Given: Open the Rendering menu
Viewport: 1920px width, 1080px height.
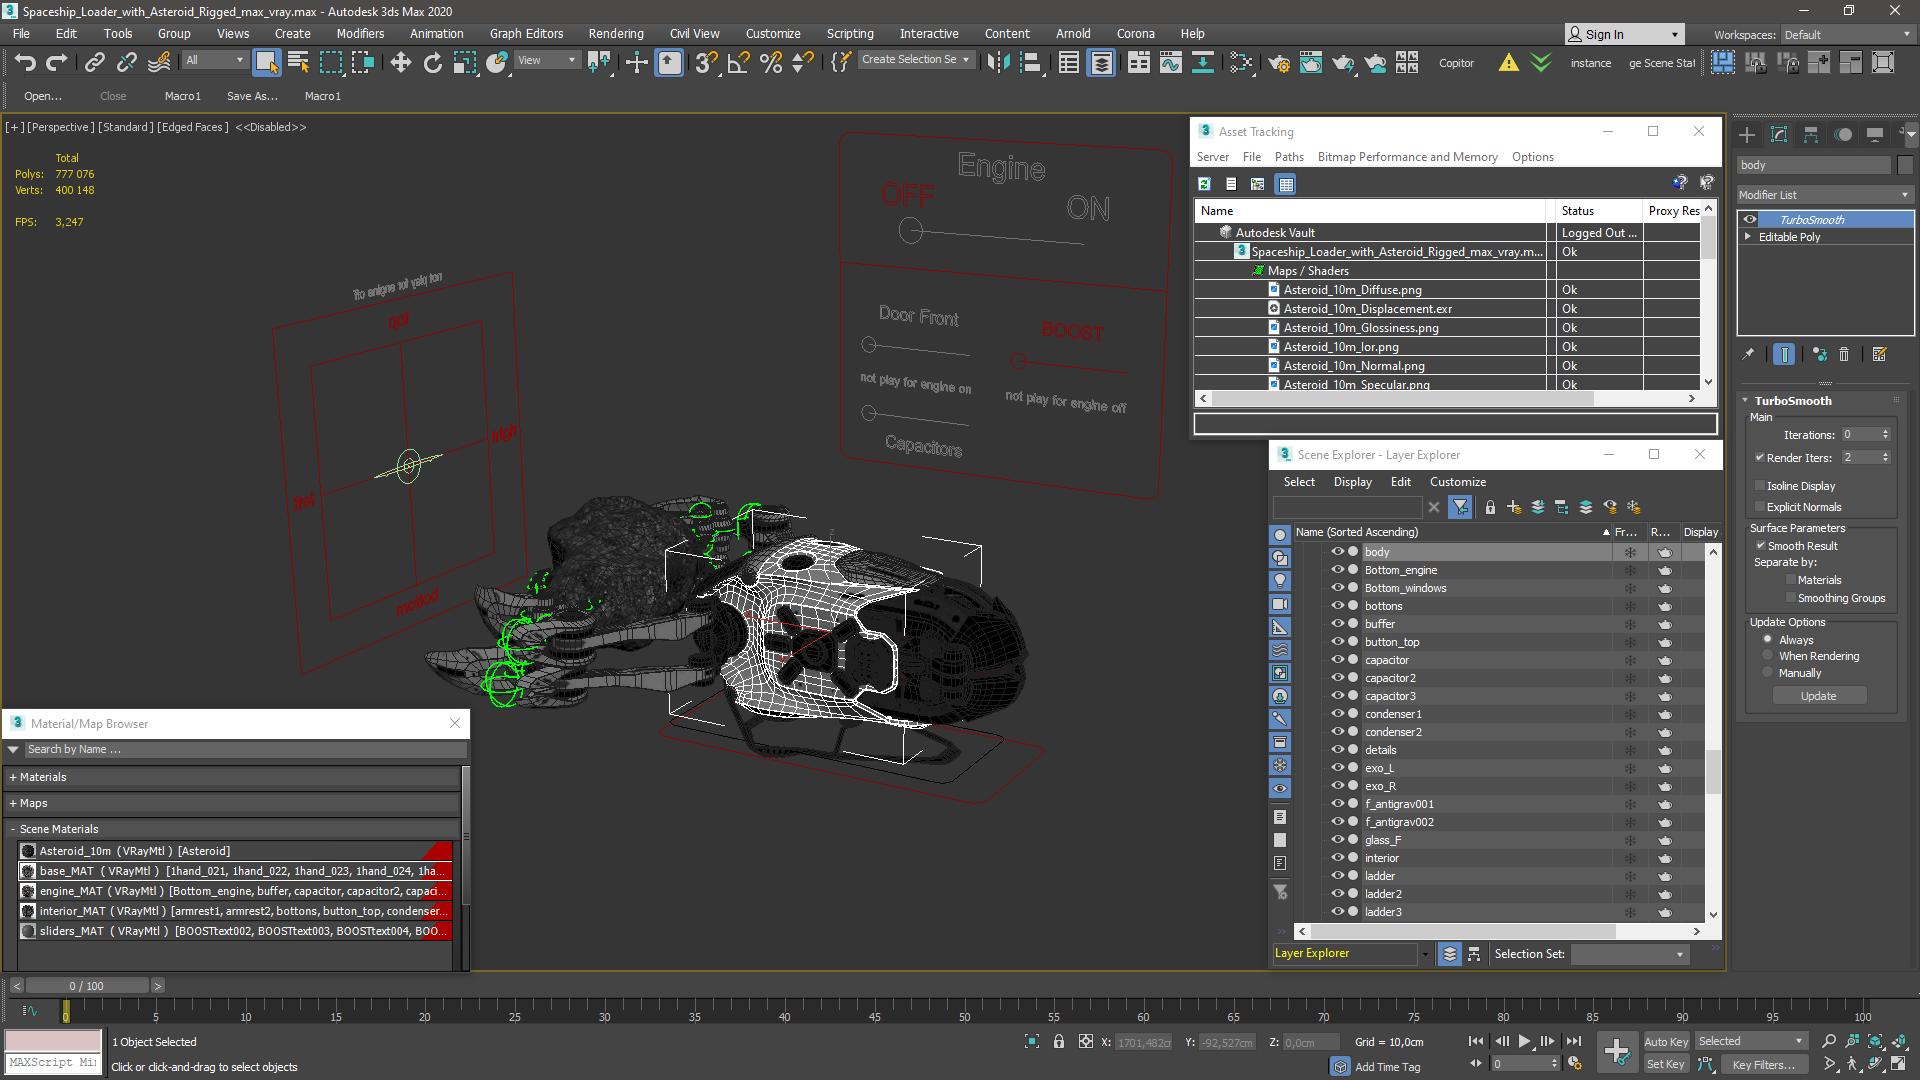Looking at the screenshot, I should [x=616, y=33].
